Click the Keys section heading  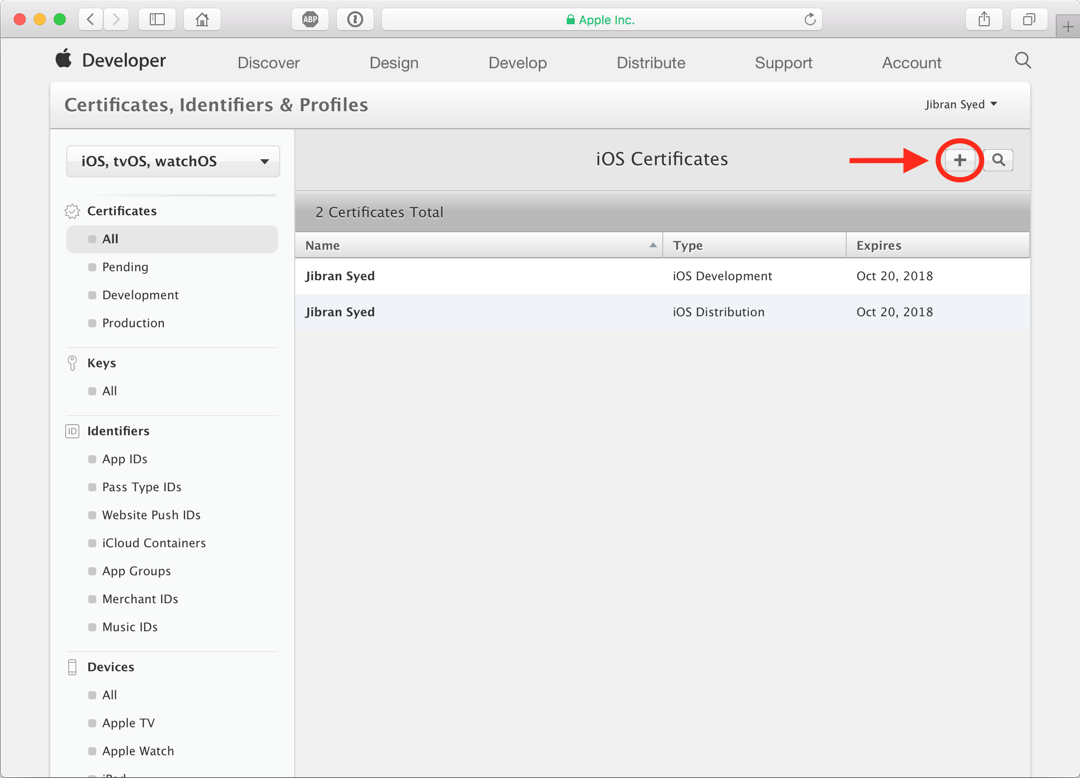coord(101,363)
